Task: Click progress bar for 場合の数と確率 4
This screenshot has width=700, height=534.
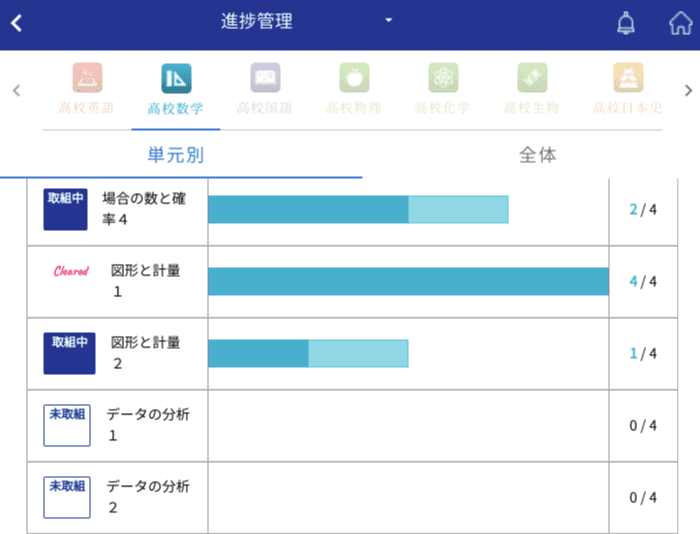Action: [358, 209]
